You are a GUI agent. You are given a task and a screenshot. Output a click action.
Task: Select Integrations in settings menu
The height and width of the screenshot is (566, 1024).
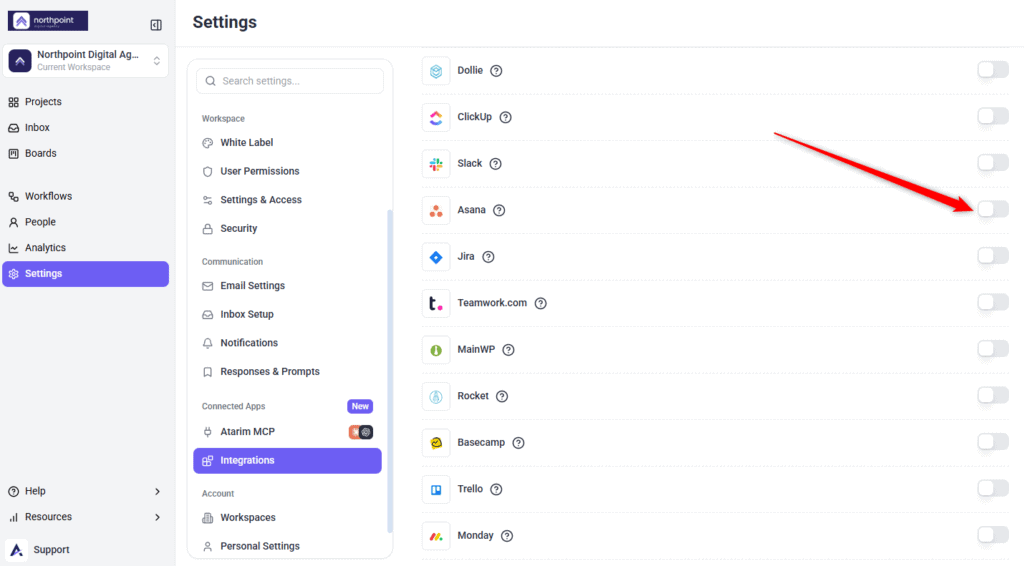[287, 461]
